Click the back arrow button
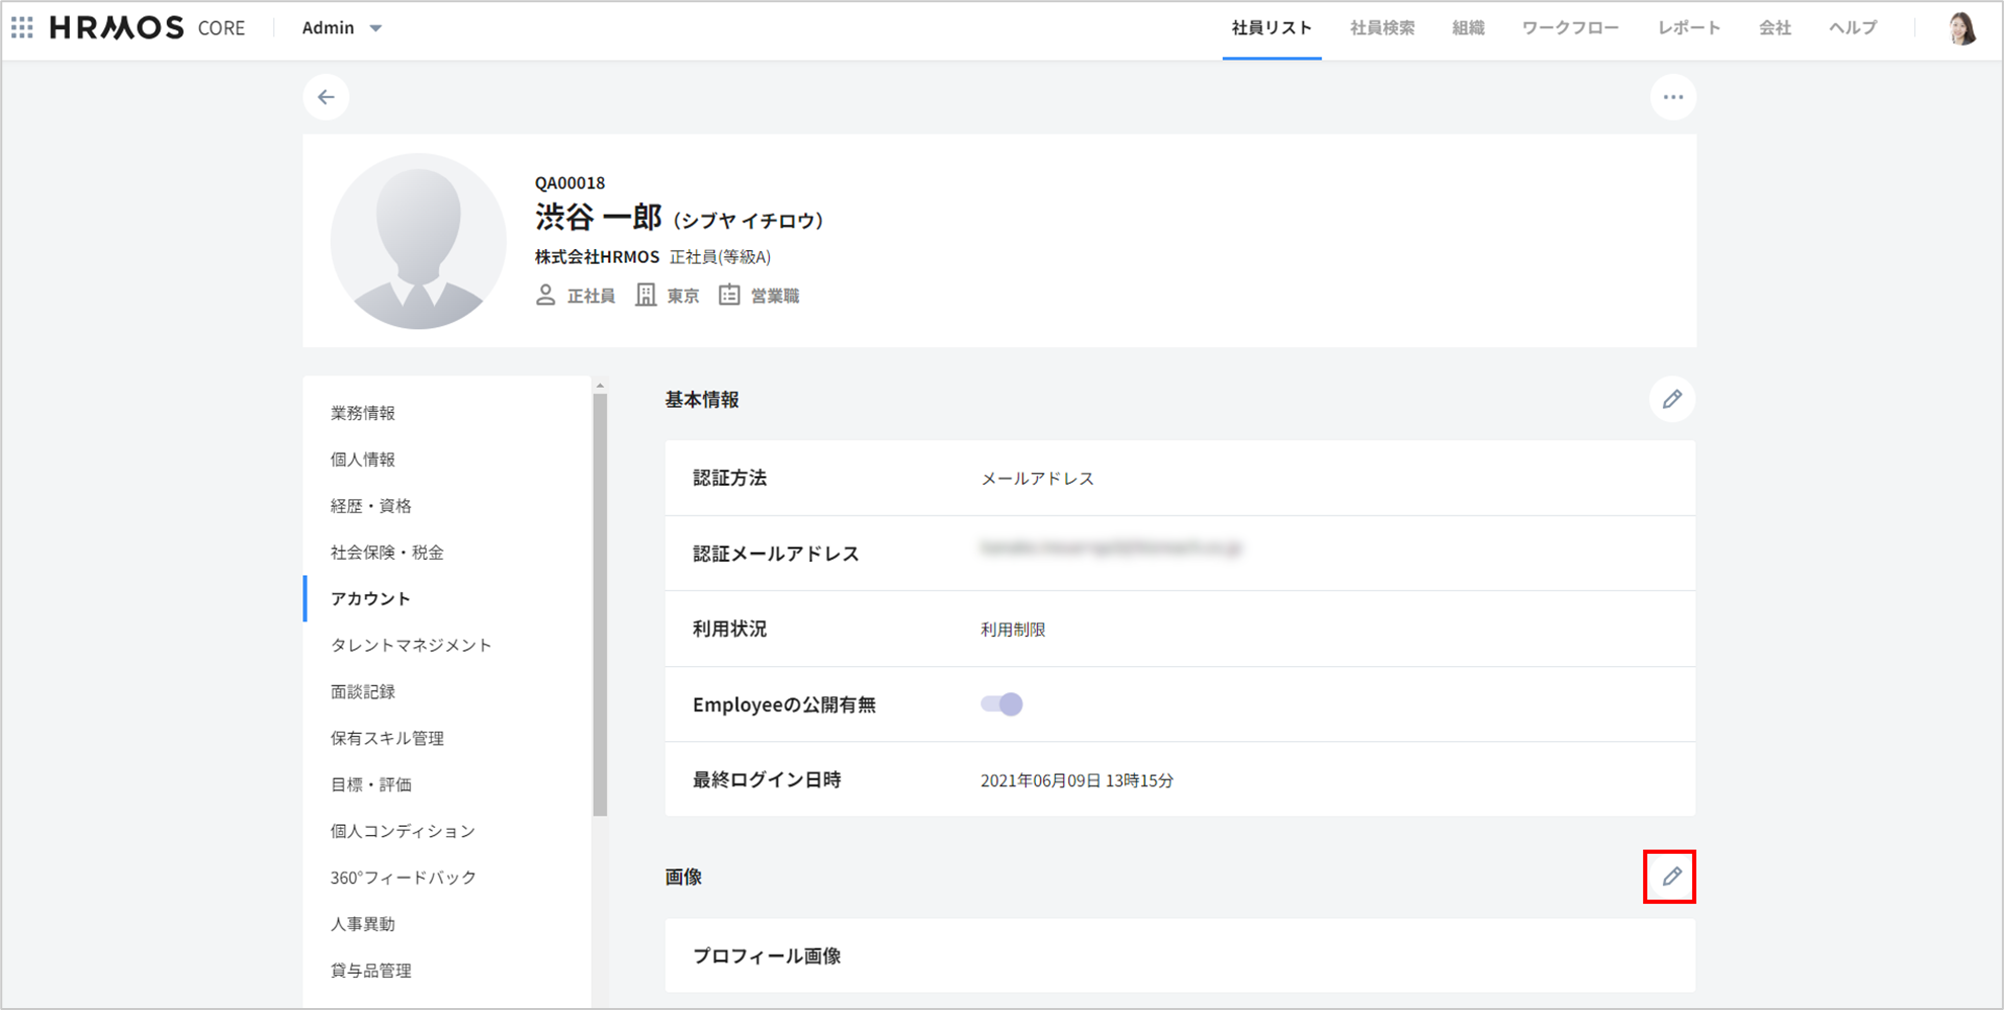The height and width of the screenshot is (1010, 2004). (x=326, y=97)
